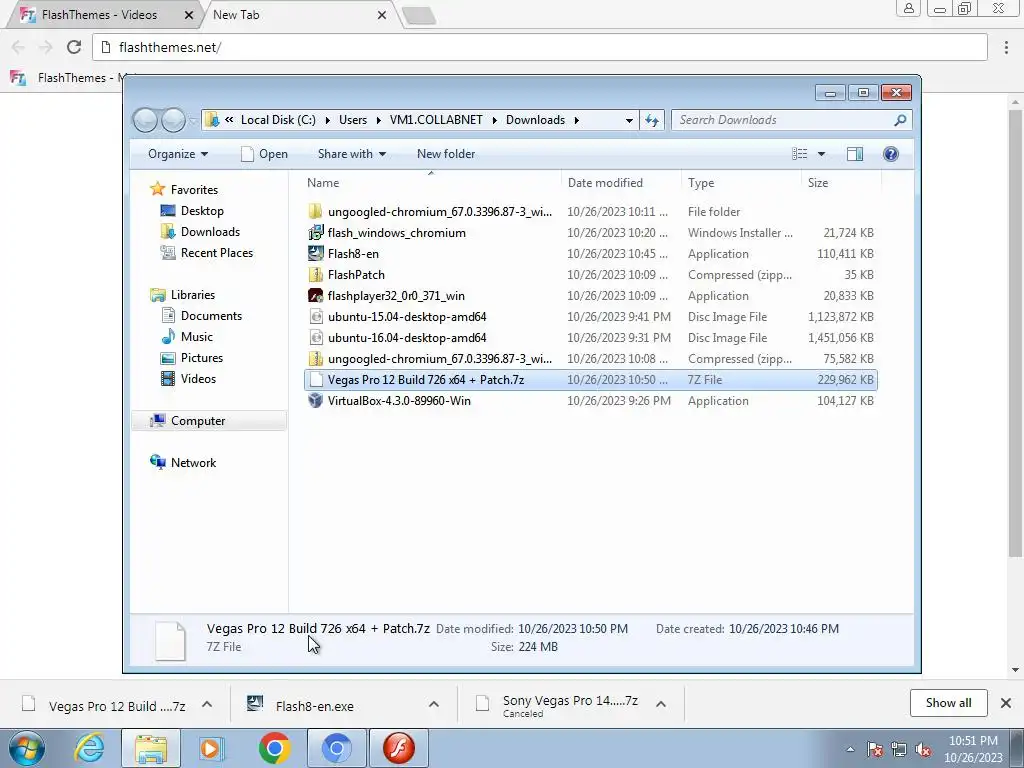Select Network in the navigation pane
The height and width of the screenshot is (768, 1024).
click(x=193, y=462)
